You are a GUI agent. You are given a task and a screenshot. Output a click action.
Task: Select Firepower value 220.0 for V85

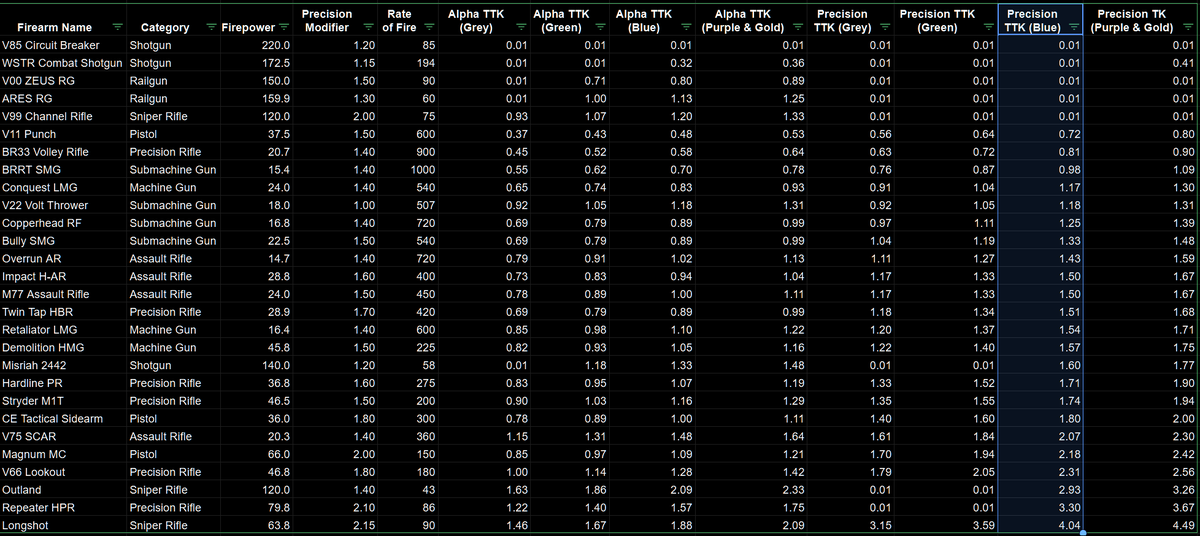[x=255, y=46]
